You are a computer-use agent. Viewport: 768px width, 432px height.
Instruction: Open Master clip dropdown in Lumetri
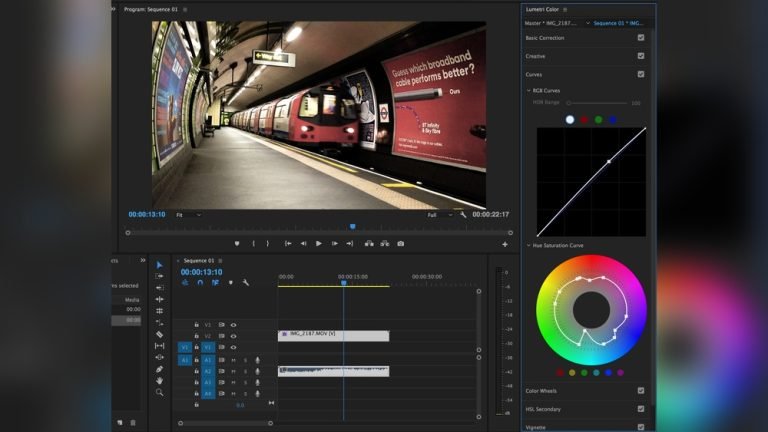(588, 23)
